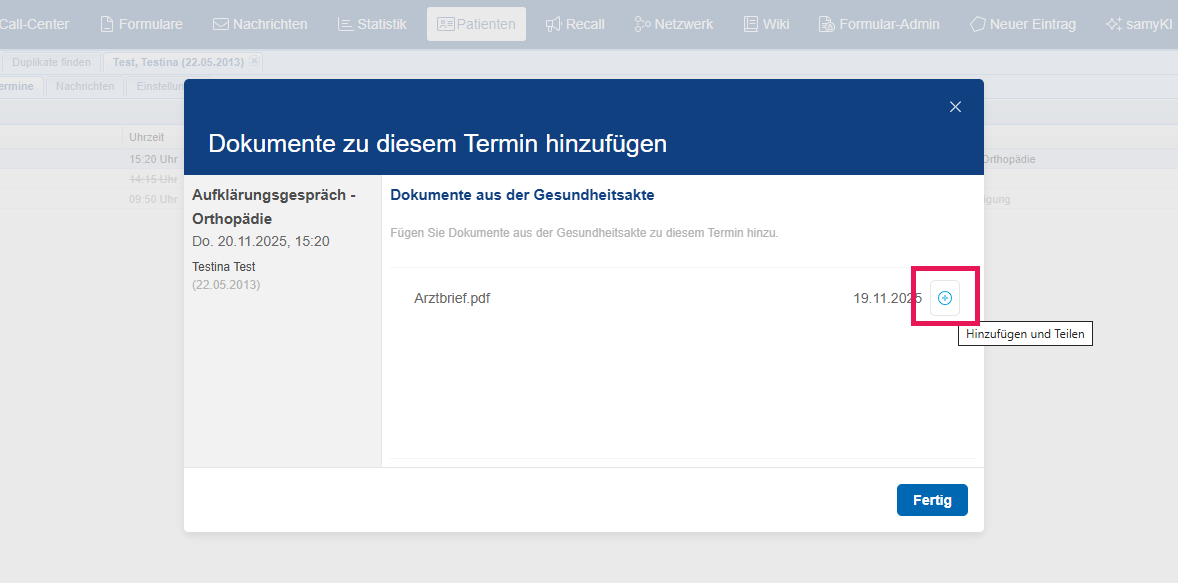Viewport: 1178px width, 583px height.
Task: Close the Test, Testina patient tab
Action: pos(254,62)
